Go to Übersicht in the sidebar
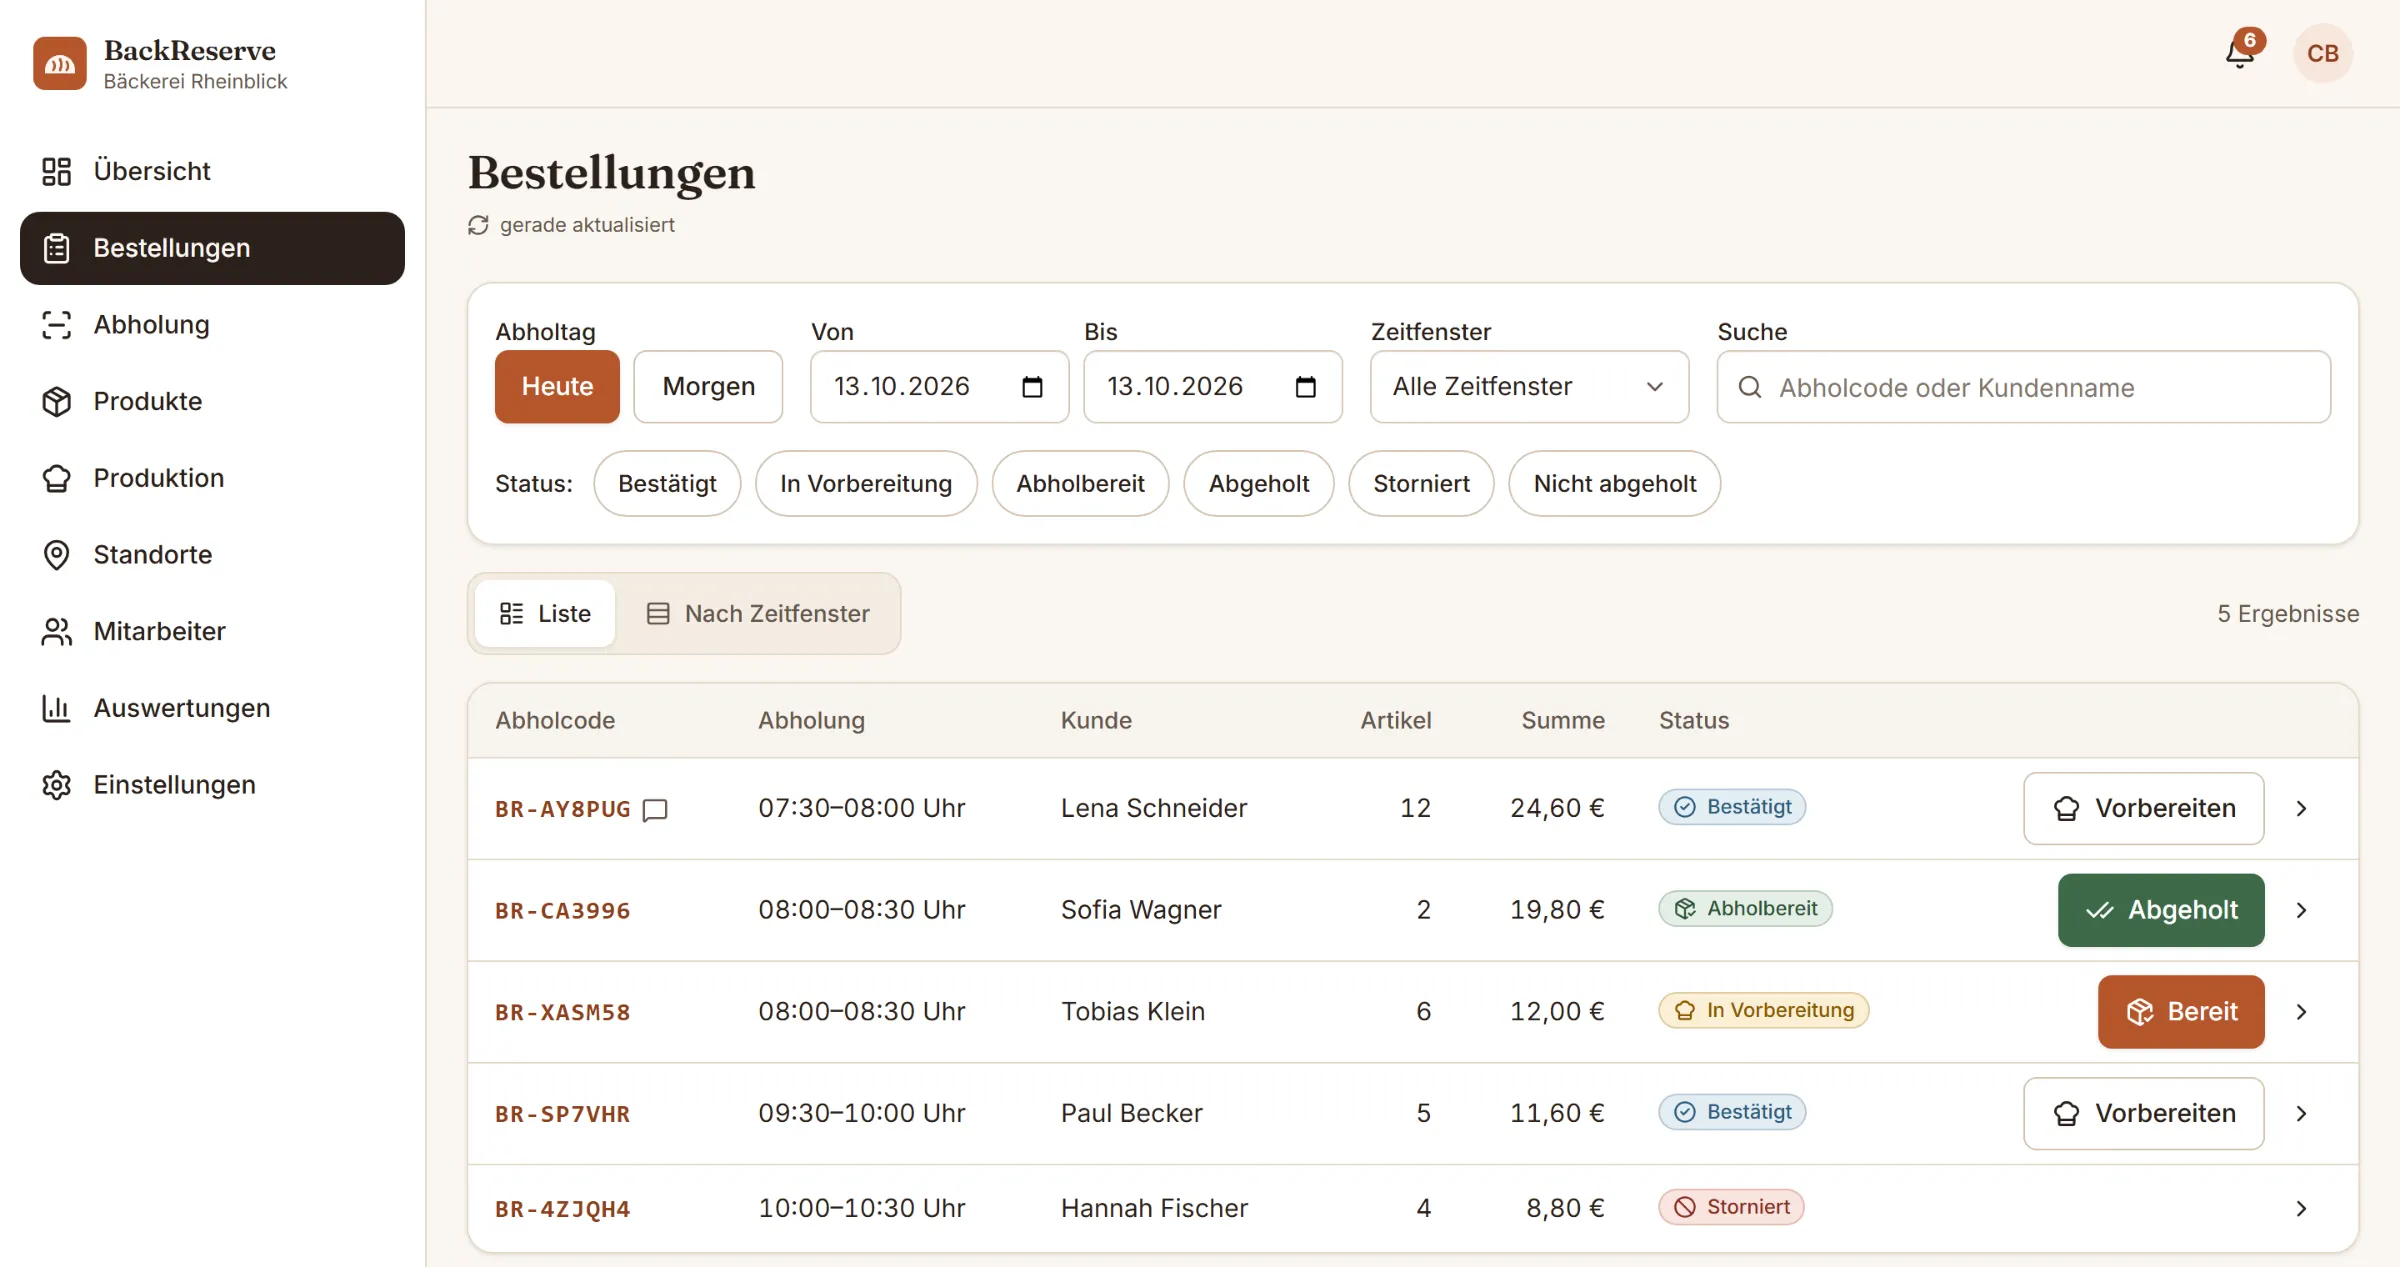2400x1267 pixels. pyautogui.click(x=212, y=171)
